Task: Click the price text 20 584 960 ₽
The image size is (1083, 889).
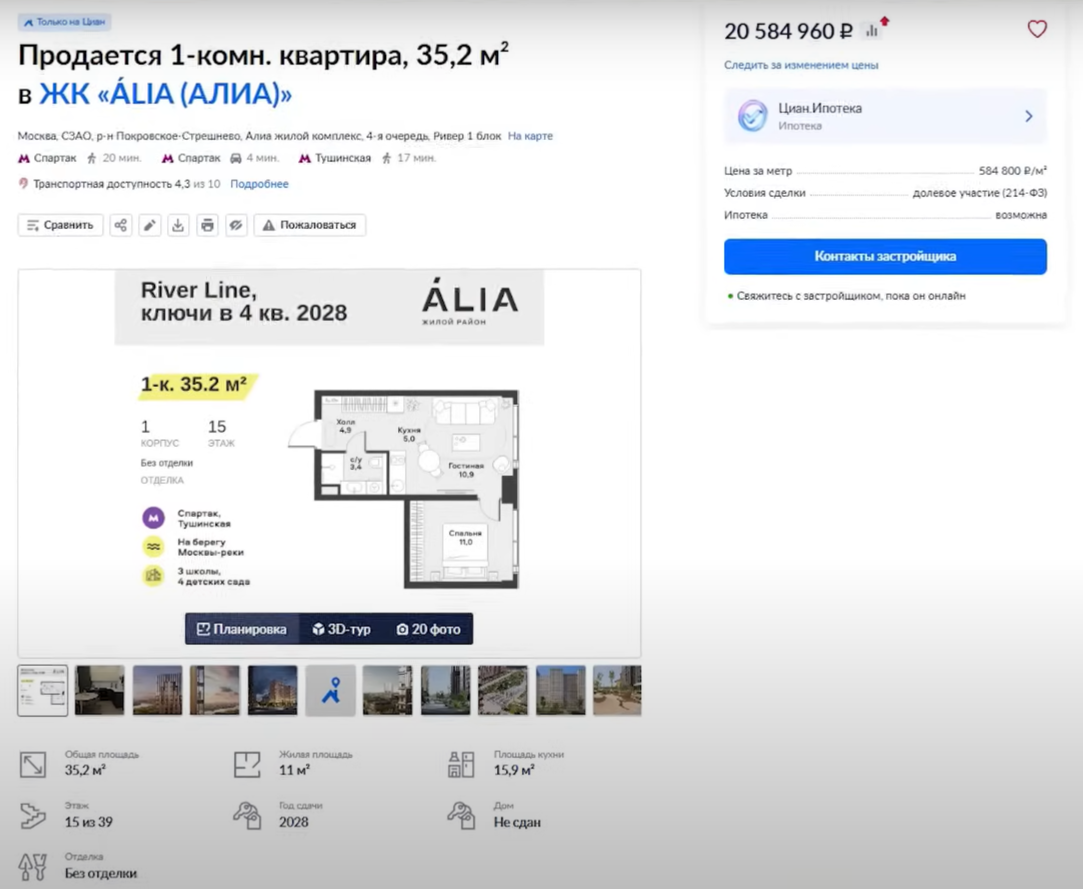Action: click(788, 32)
